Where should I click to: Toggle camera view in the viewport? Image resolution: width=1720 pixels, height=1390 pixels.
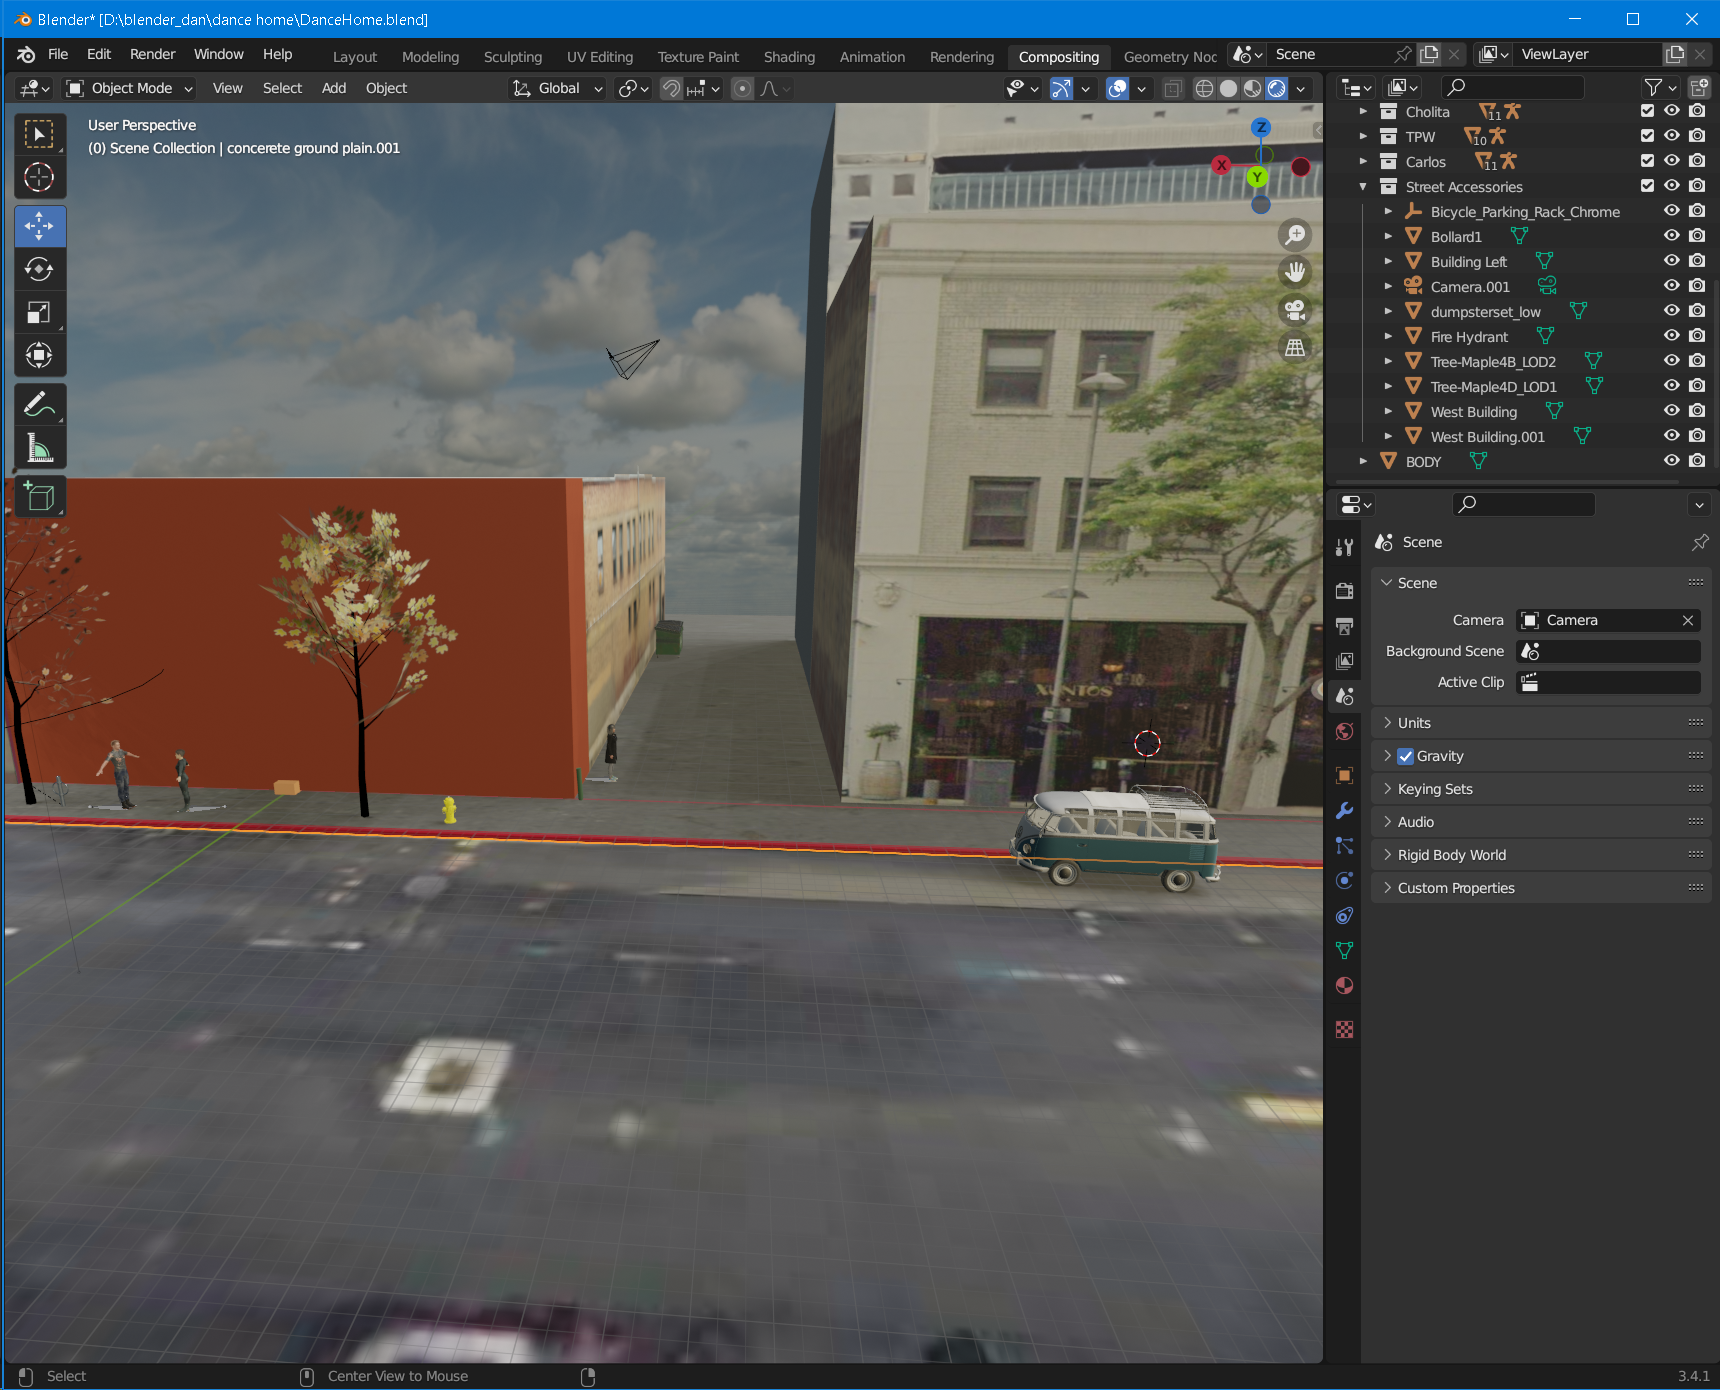(x=1295, y=310)
